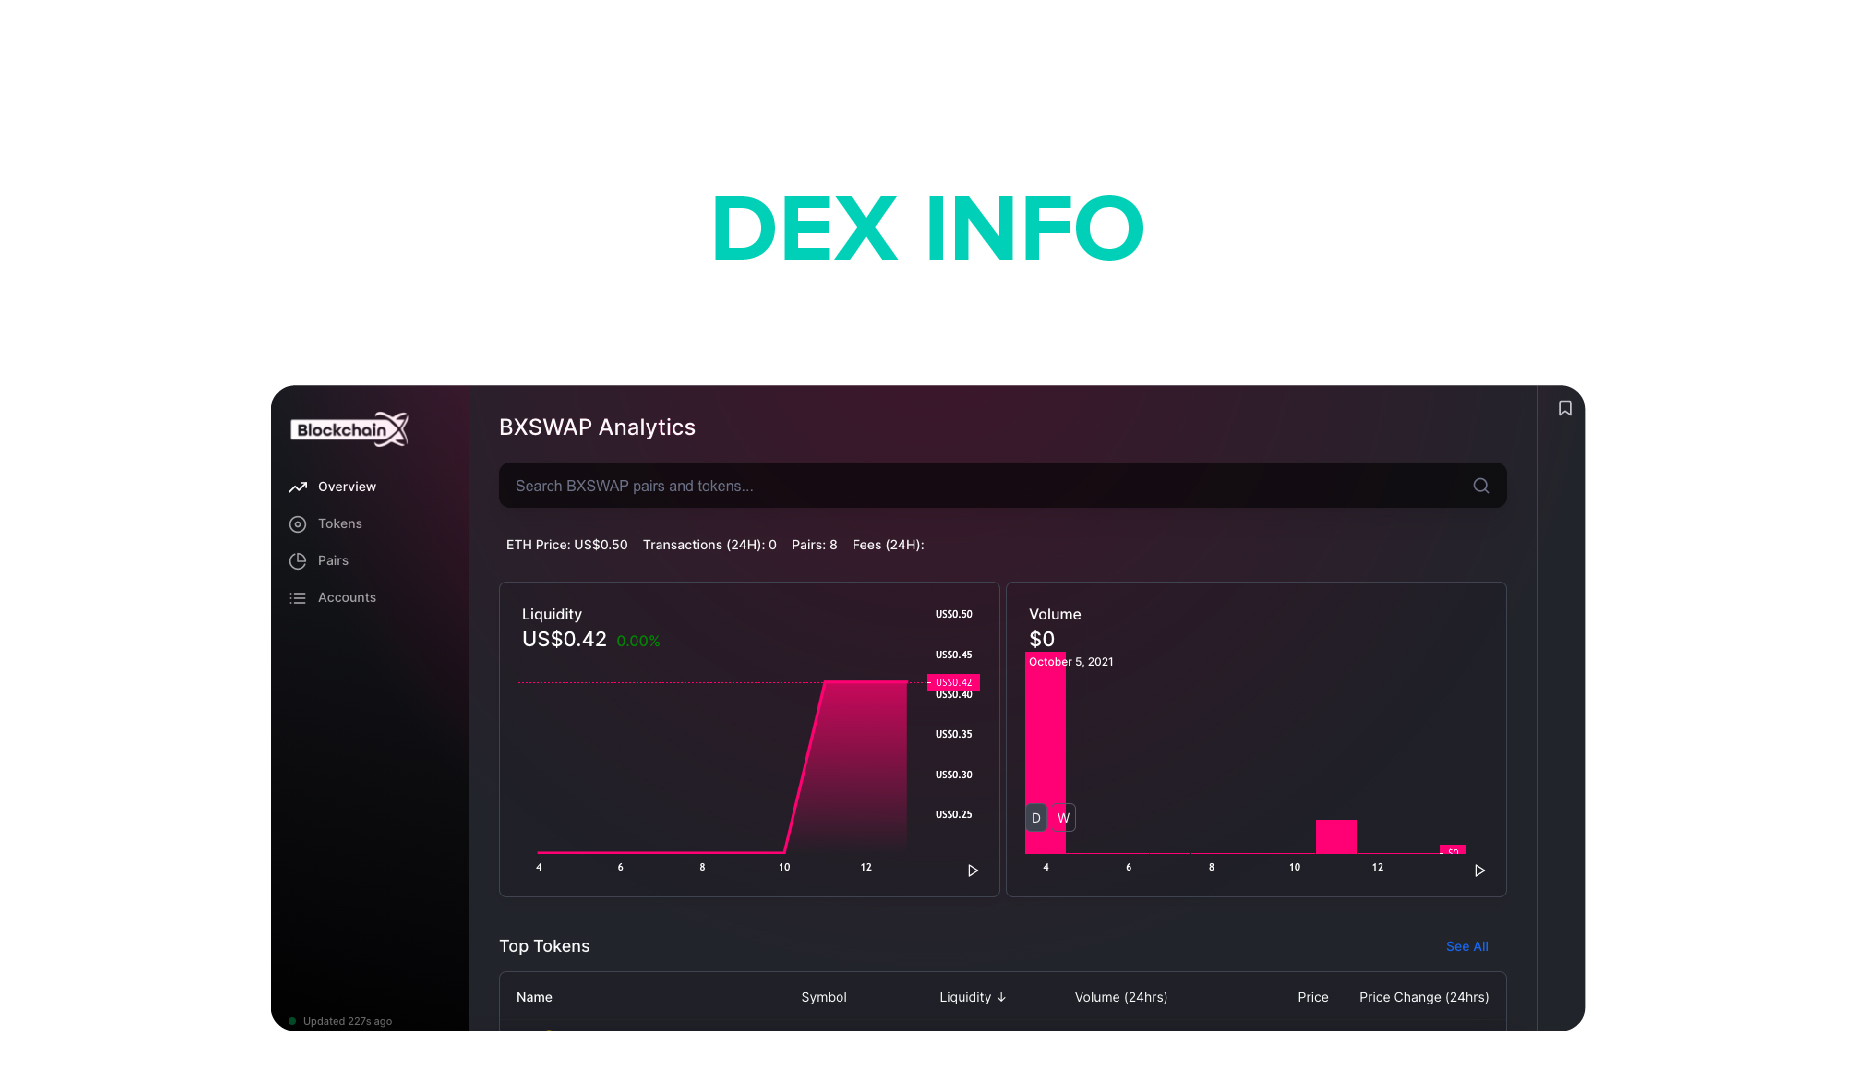Click the US$0.42 price marker label

tap(953, 683)
